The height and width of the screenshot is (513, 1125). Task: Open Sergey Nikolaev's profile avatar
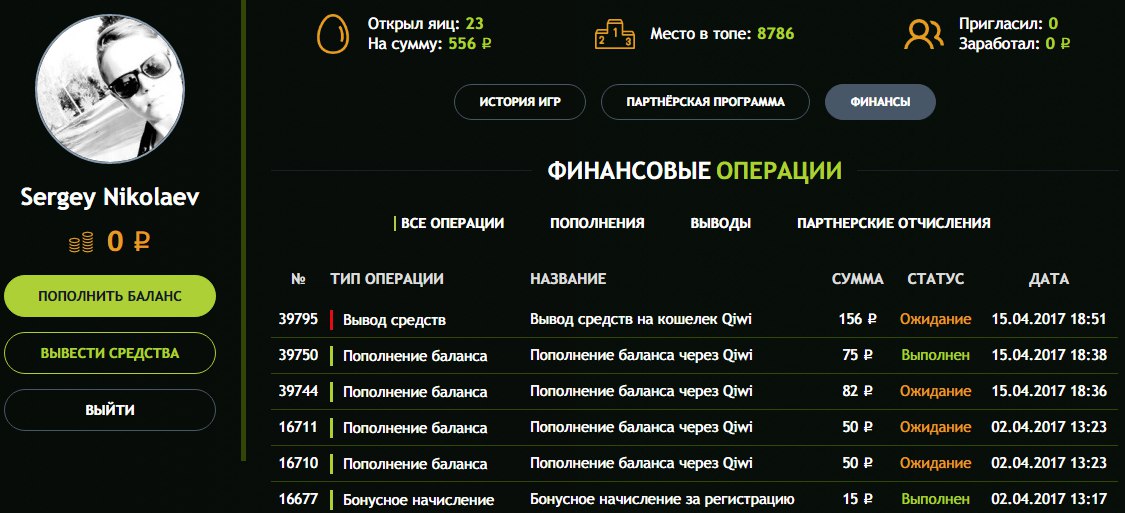(110, 88)
